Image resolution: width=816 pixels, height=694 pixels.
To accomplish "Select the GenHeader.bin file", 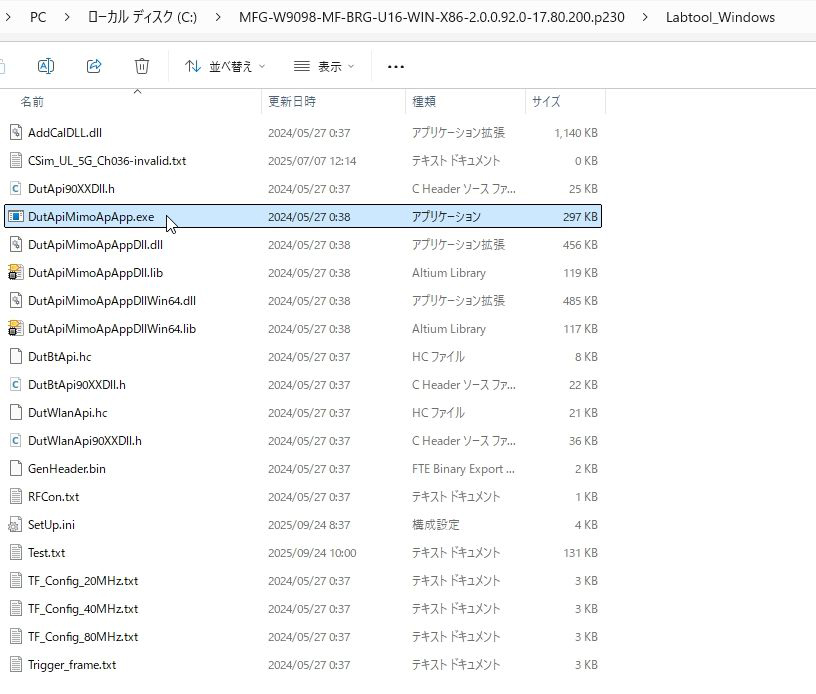I will pos(66,468).
